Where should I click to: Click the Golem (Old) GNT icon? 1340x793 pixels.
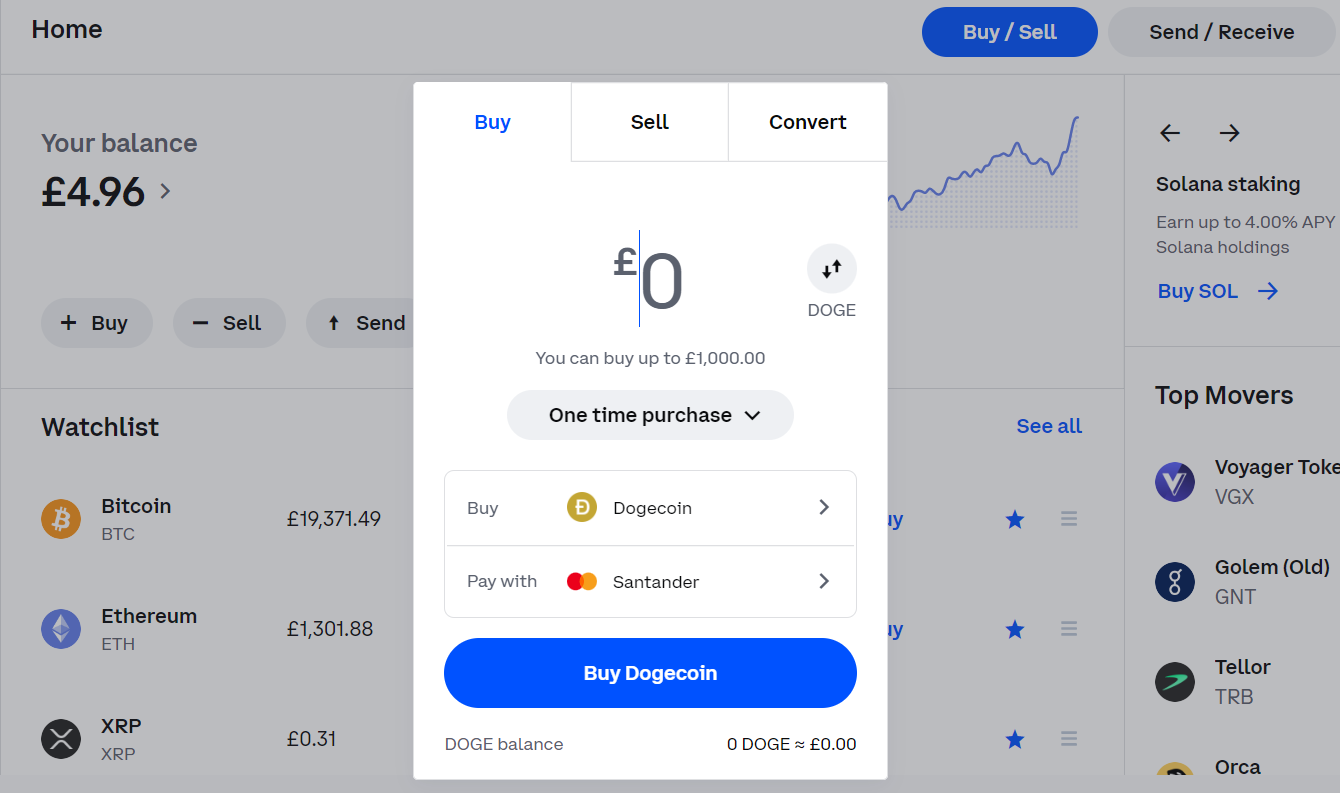1175,581
